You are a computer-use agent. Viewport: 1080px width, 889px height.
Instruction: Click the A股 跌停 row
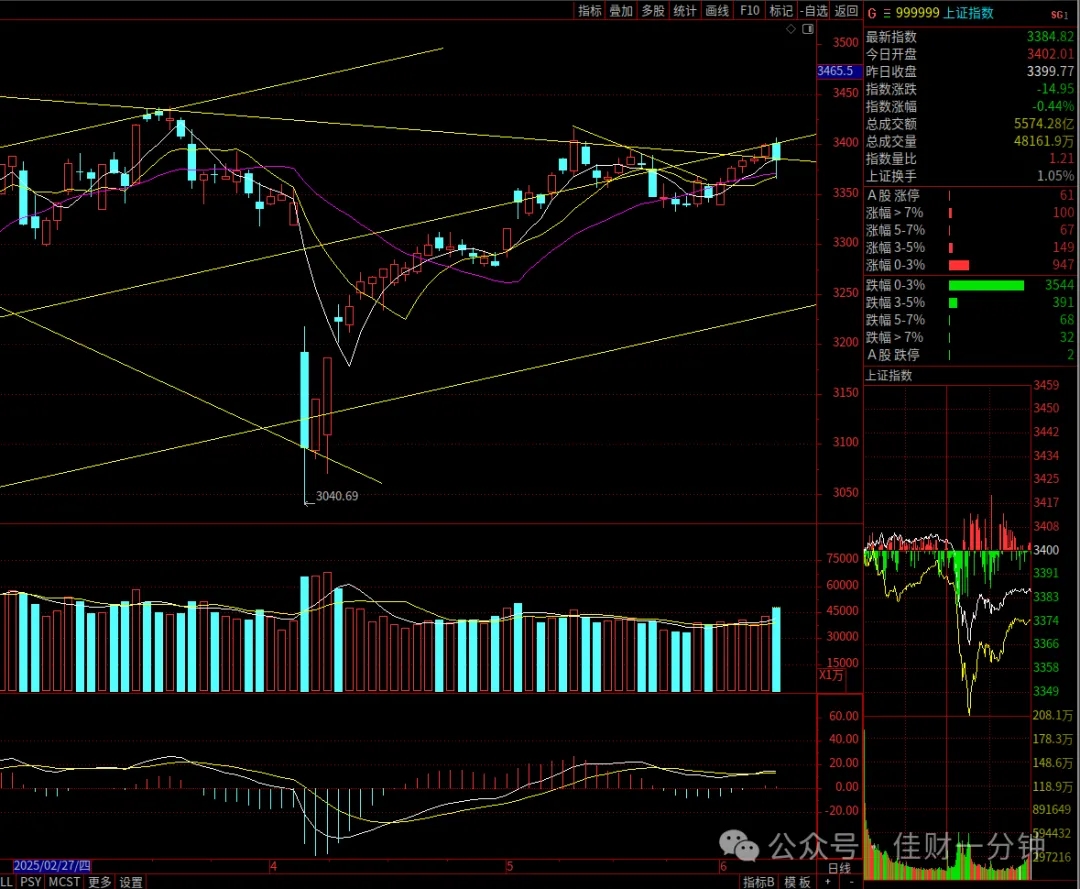coord(970,355)
